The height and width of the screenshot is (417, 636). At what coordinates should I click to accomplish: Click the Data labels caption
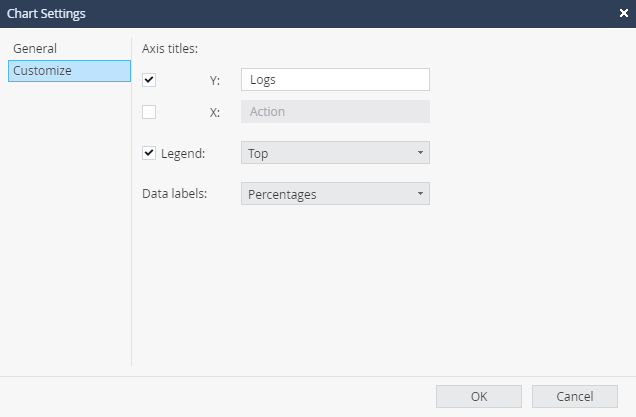(x=174, y=194)
